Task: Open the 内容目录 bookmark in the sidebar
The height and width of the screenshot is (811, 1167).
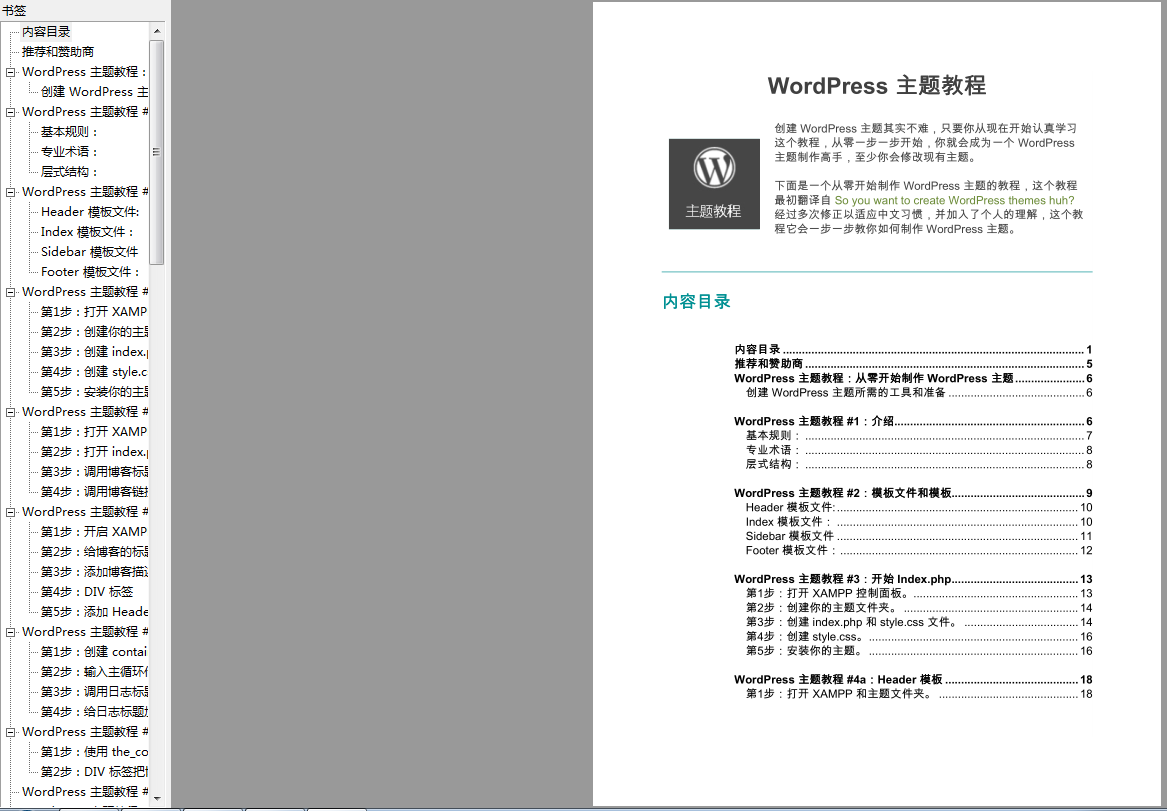Action: [x=46, y=31]
